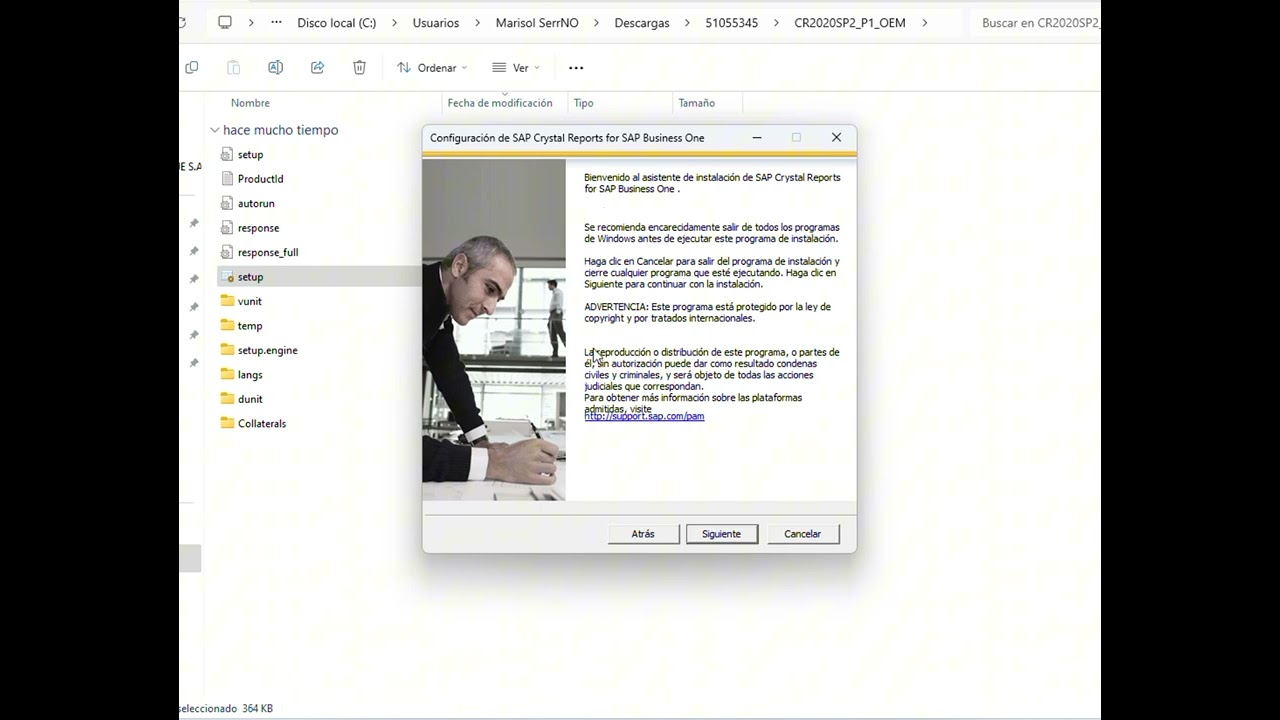Image resolution: width=1280 pixels, height=720 pixels.
Task: Go to Usuarios breadcrumb
Action: (x=435, y=22)
